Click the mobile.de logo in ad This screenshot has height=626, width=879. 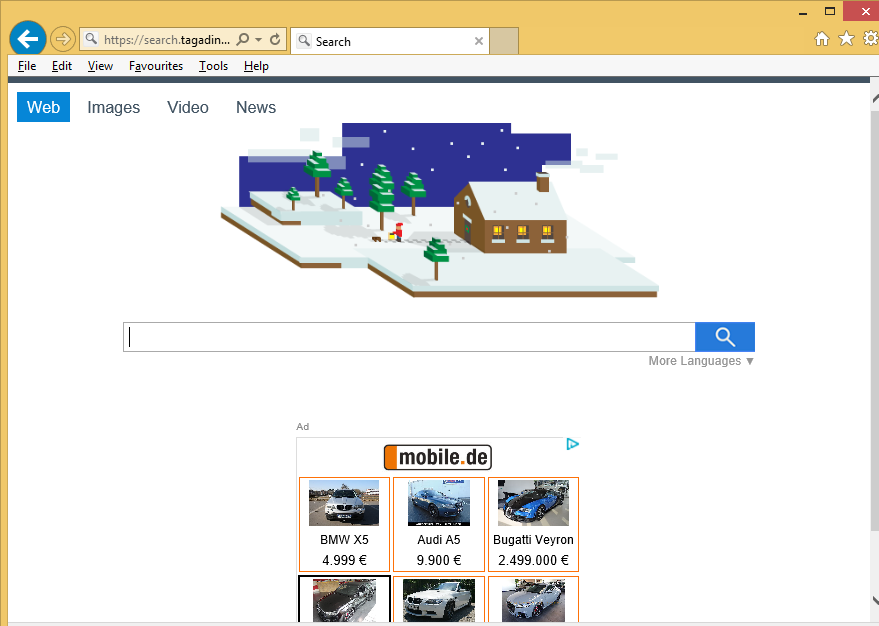pyautogui.click(x=438, y=458)
